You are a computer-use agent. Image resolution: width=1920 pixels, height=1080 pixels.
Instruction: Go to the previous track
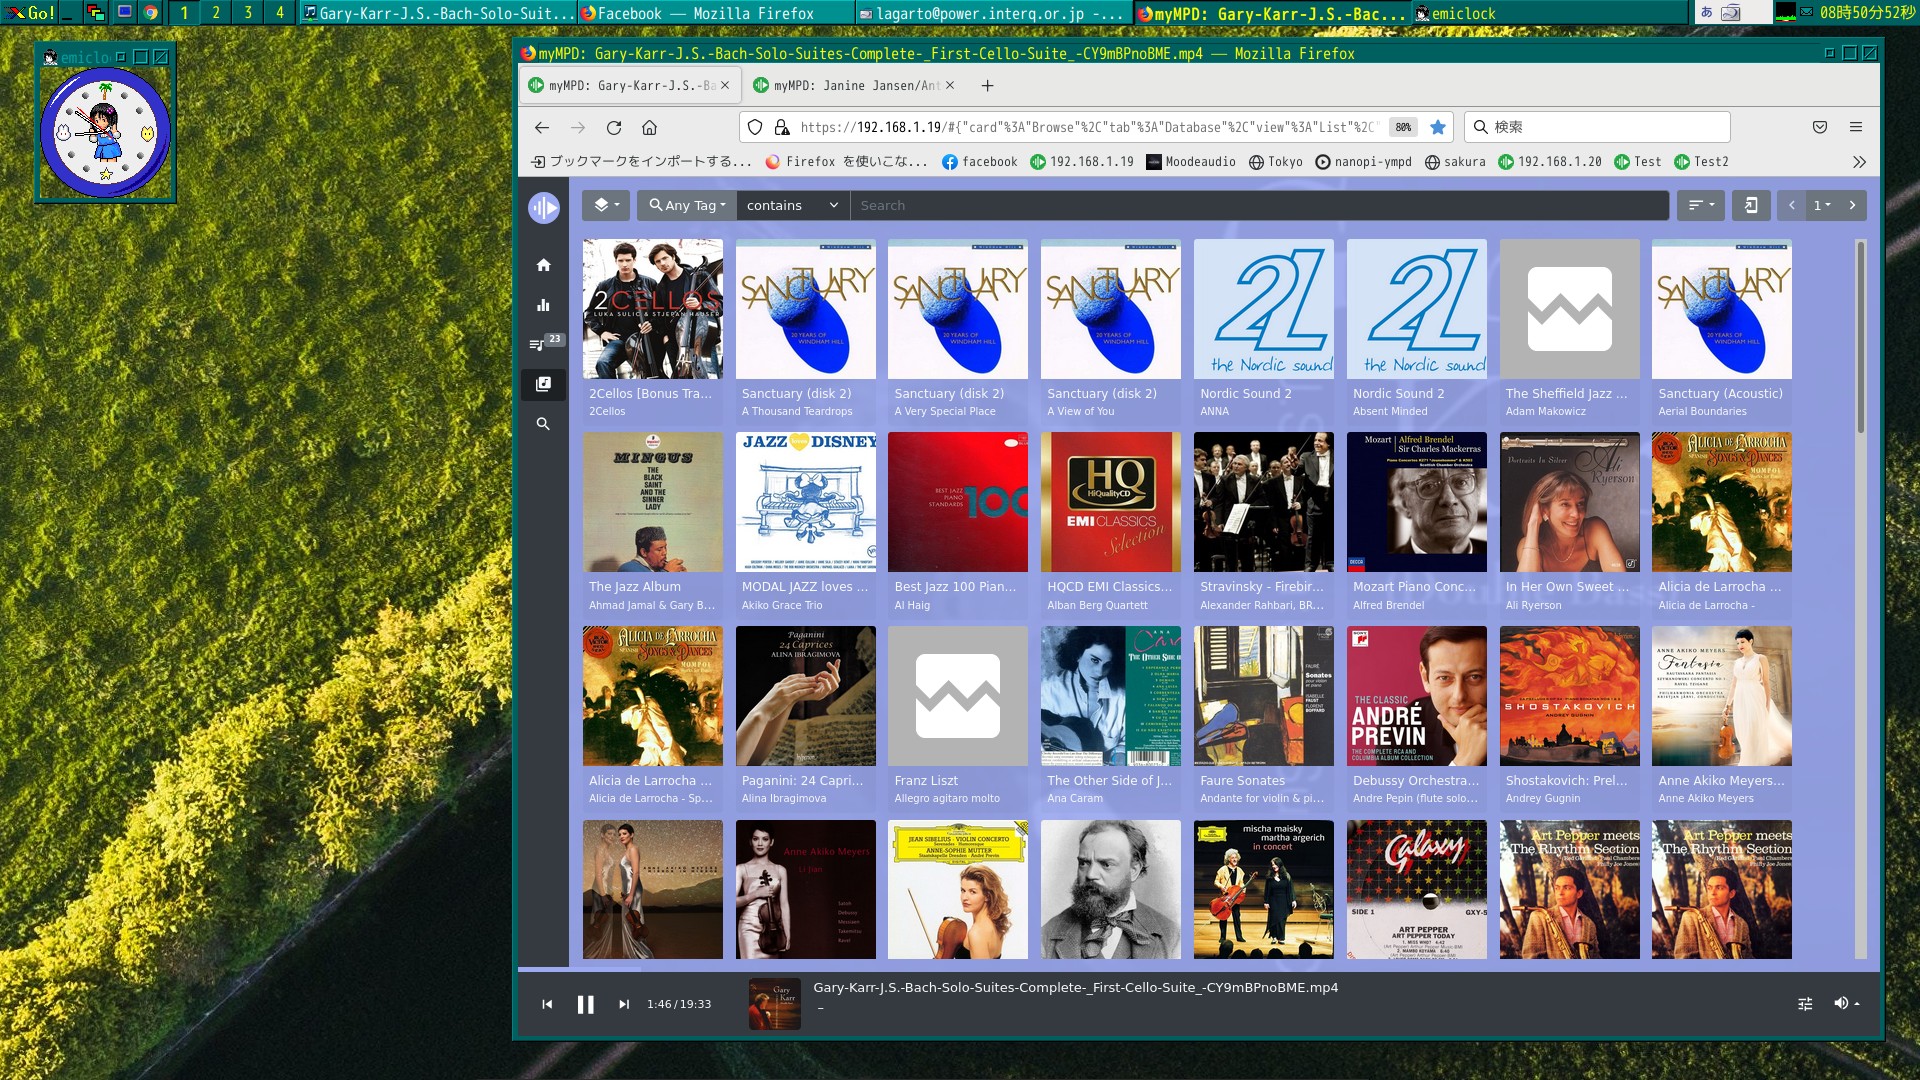coord(547,1004)
